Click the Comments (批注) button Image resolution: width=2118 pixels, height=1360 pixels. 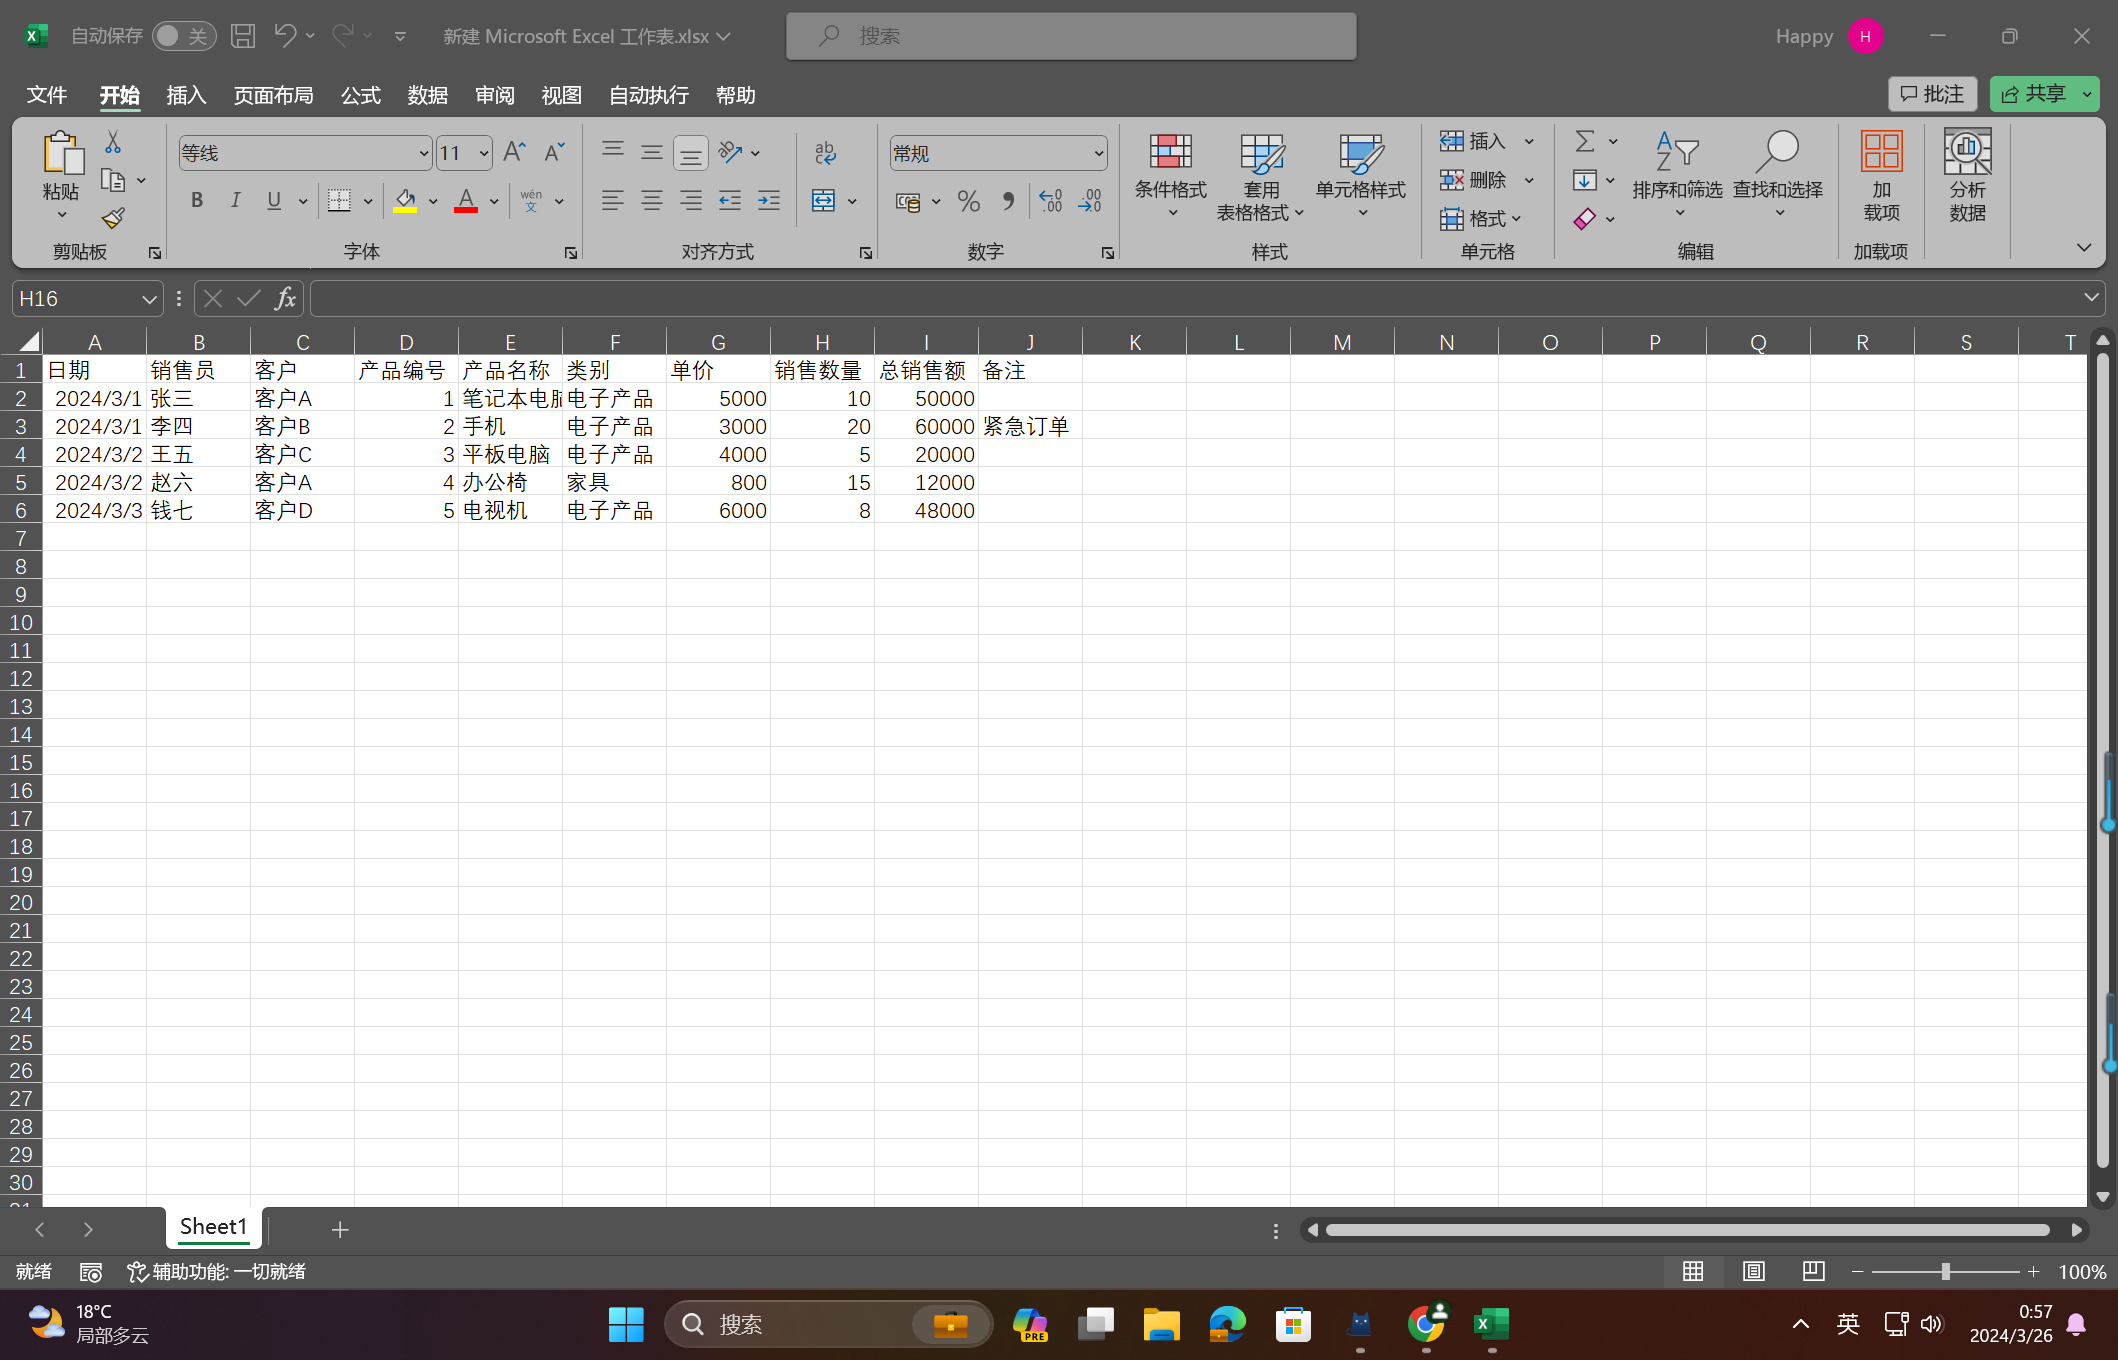point(1932,94)
